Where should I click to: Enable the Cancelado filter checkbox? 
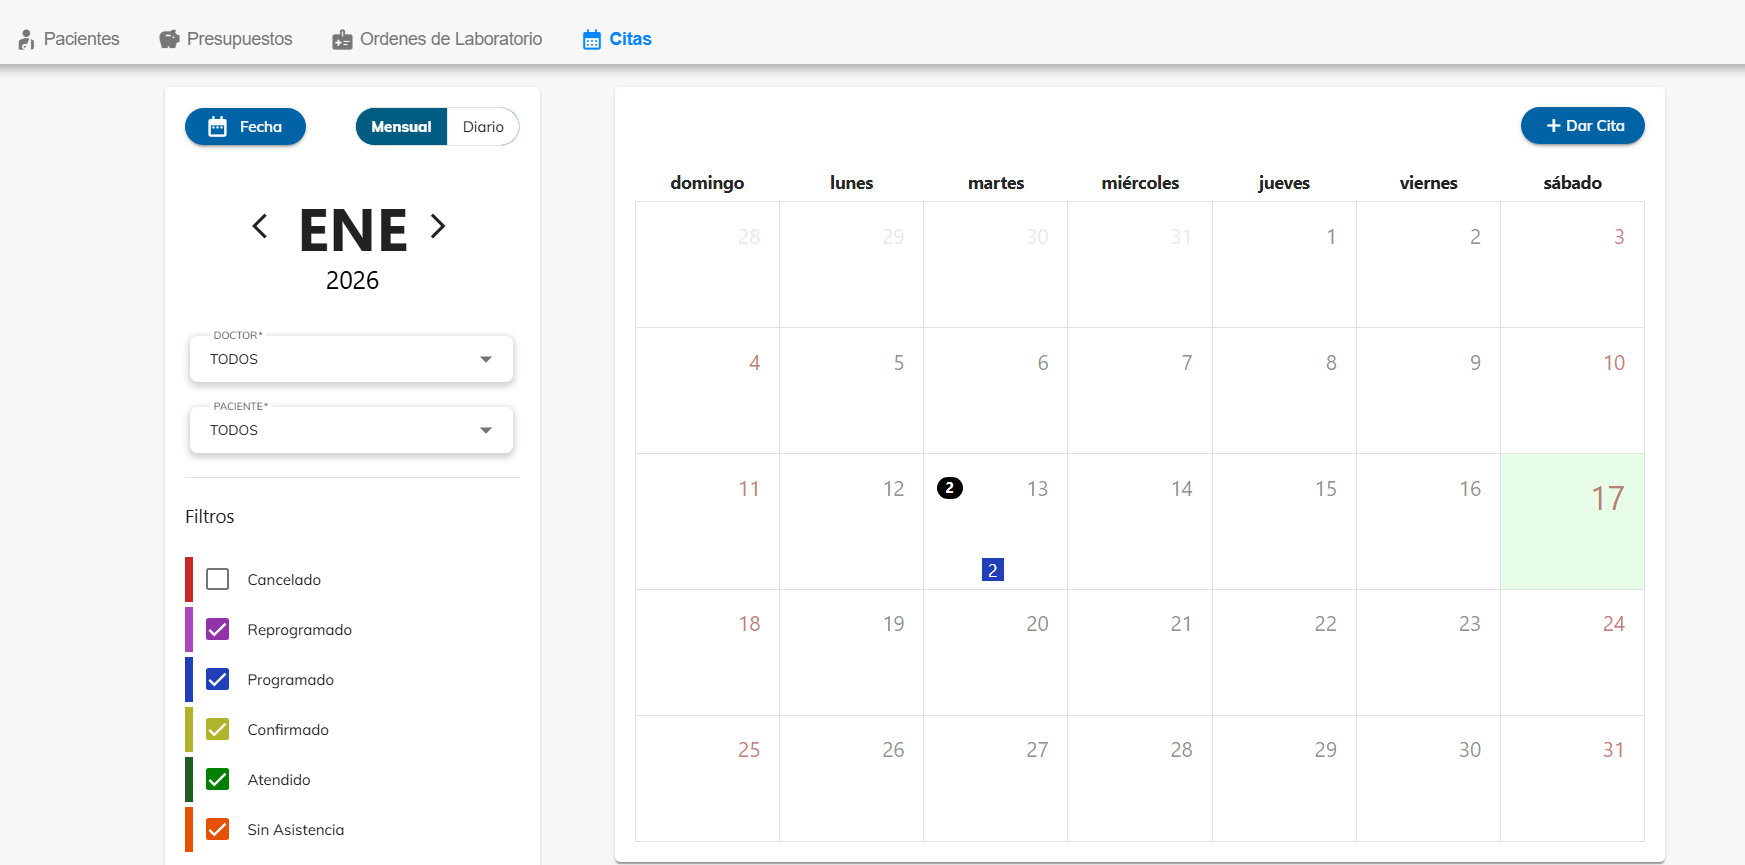click(x=217, y=579)
